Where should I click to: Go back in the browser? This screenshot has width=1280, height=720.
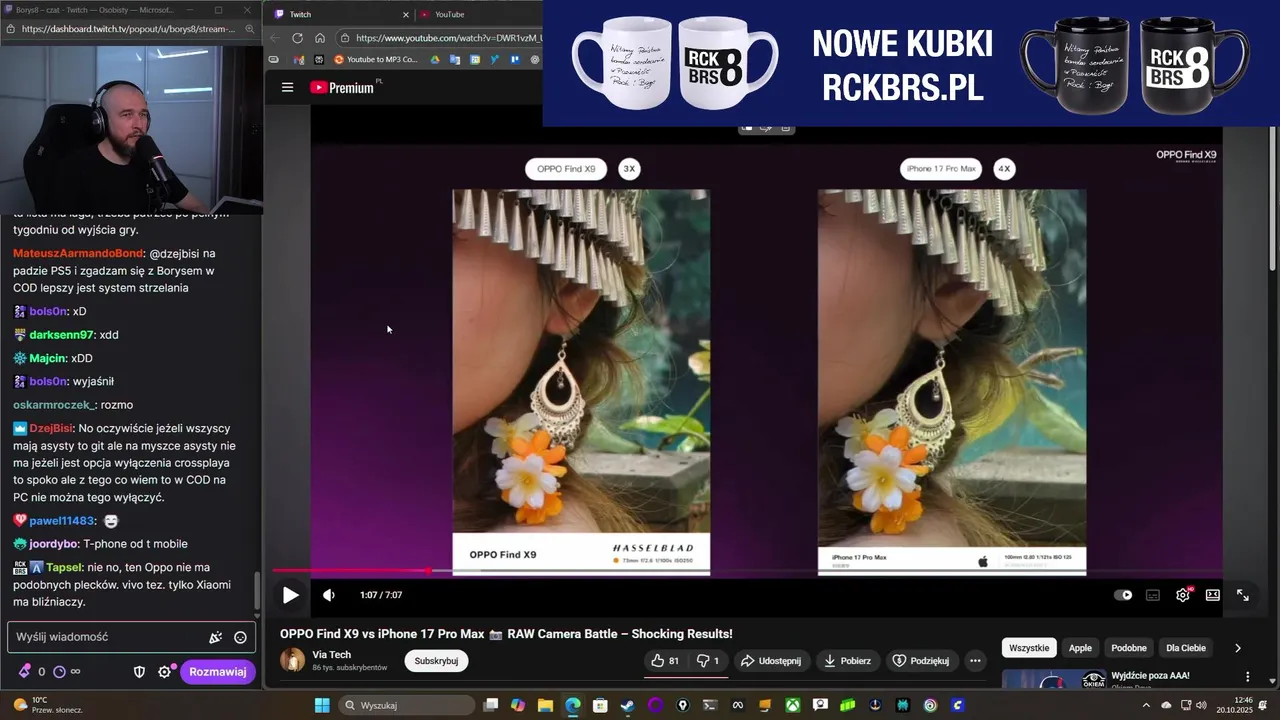pyautogui.click(x=275, y=38)
